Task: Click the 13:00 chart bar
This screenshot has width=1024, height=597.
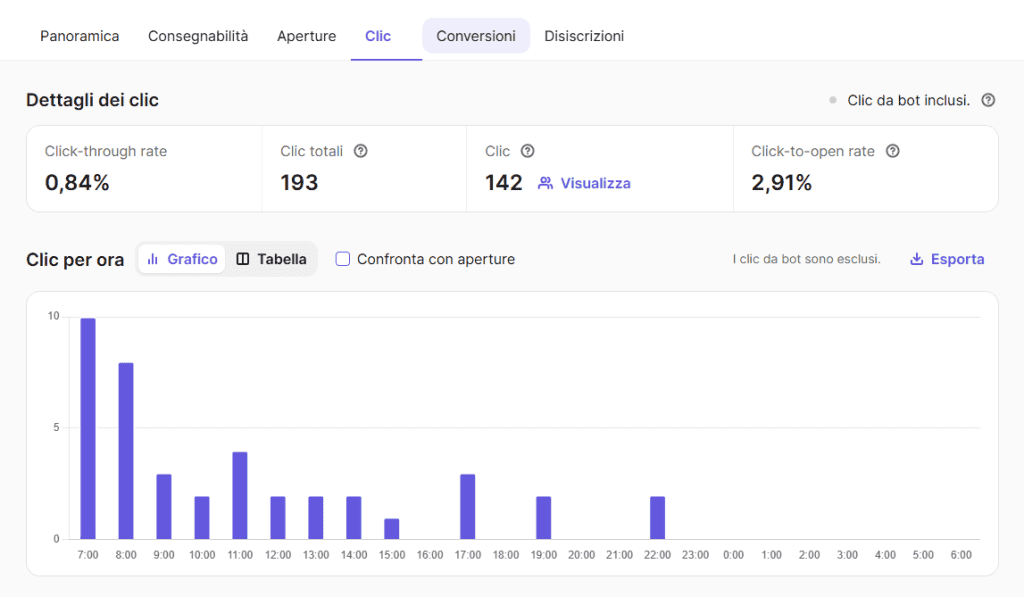Action: [315, 518]
